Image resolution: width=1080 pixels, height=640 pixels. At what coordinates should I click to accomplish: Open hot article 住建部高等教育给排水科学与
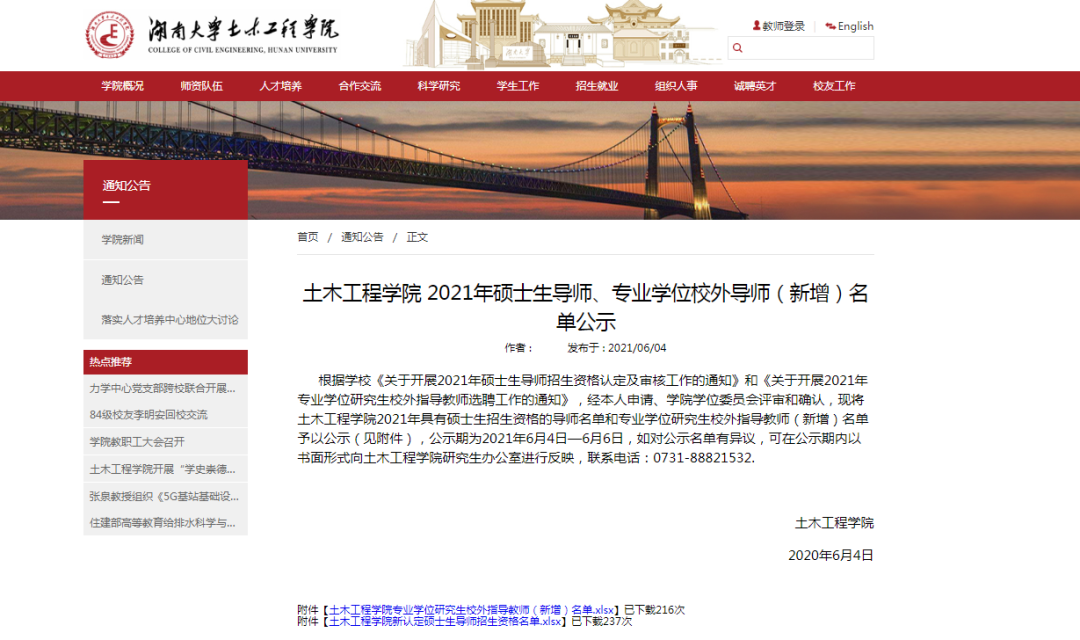pyautogui.click(x=163, y=523)
